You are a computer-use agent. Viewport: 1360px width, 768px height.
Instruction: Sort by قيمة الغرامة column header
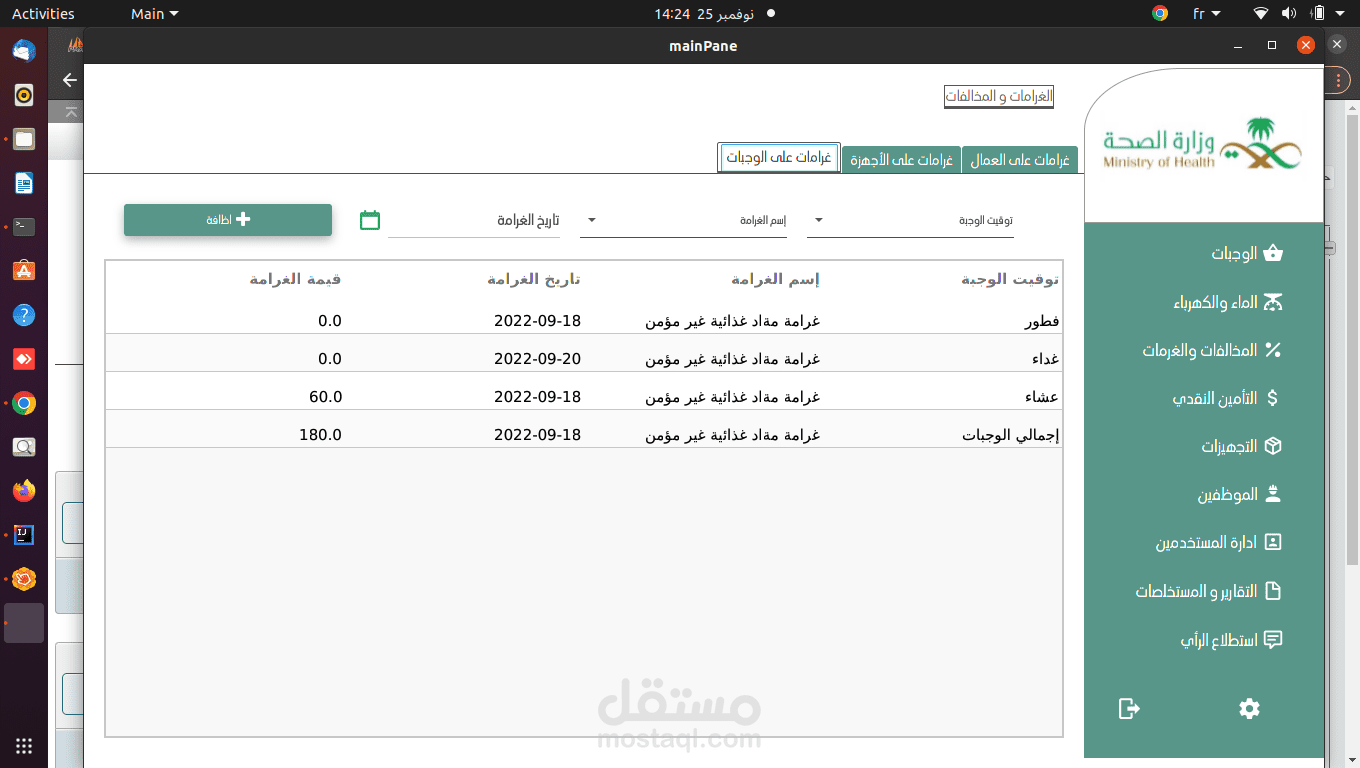[x=296, y=280]
